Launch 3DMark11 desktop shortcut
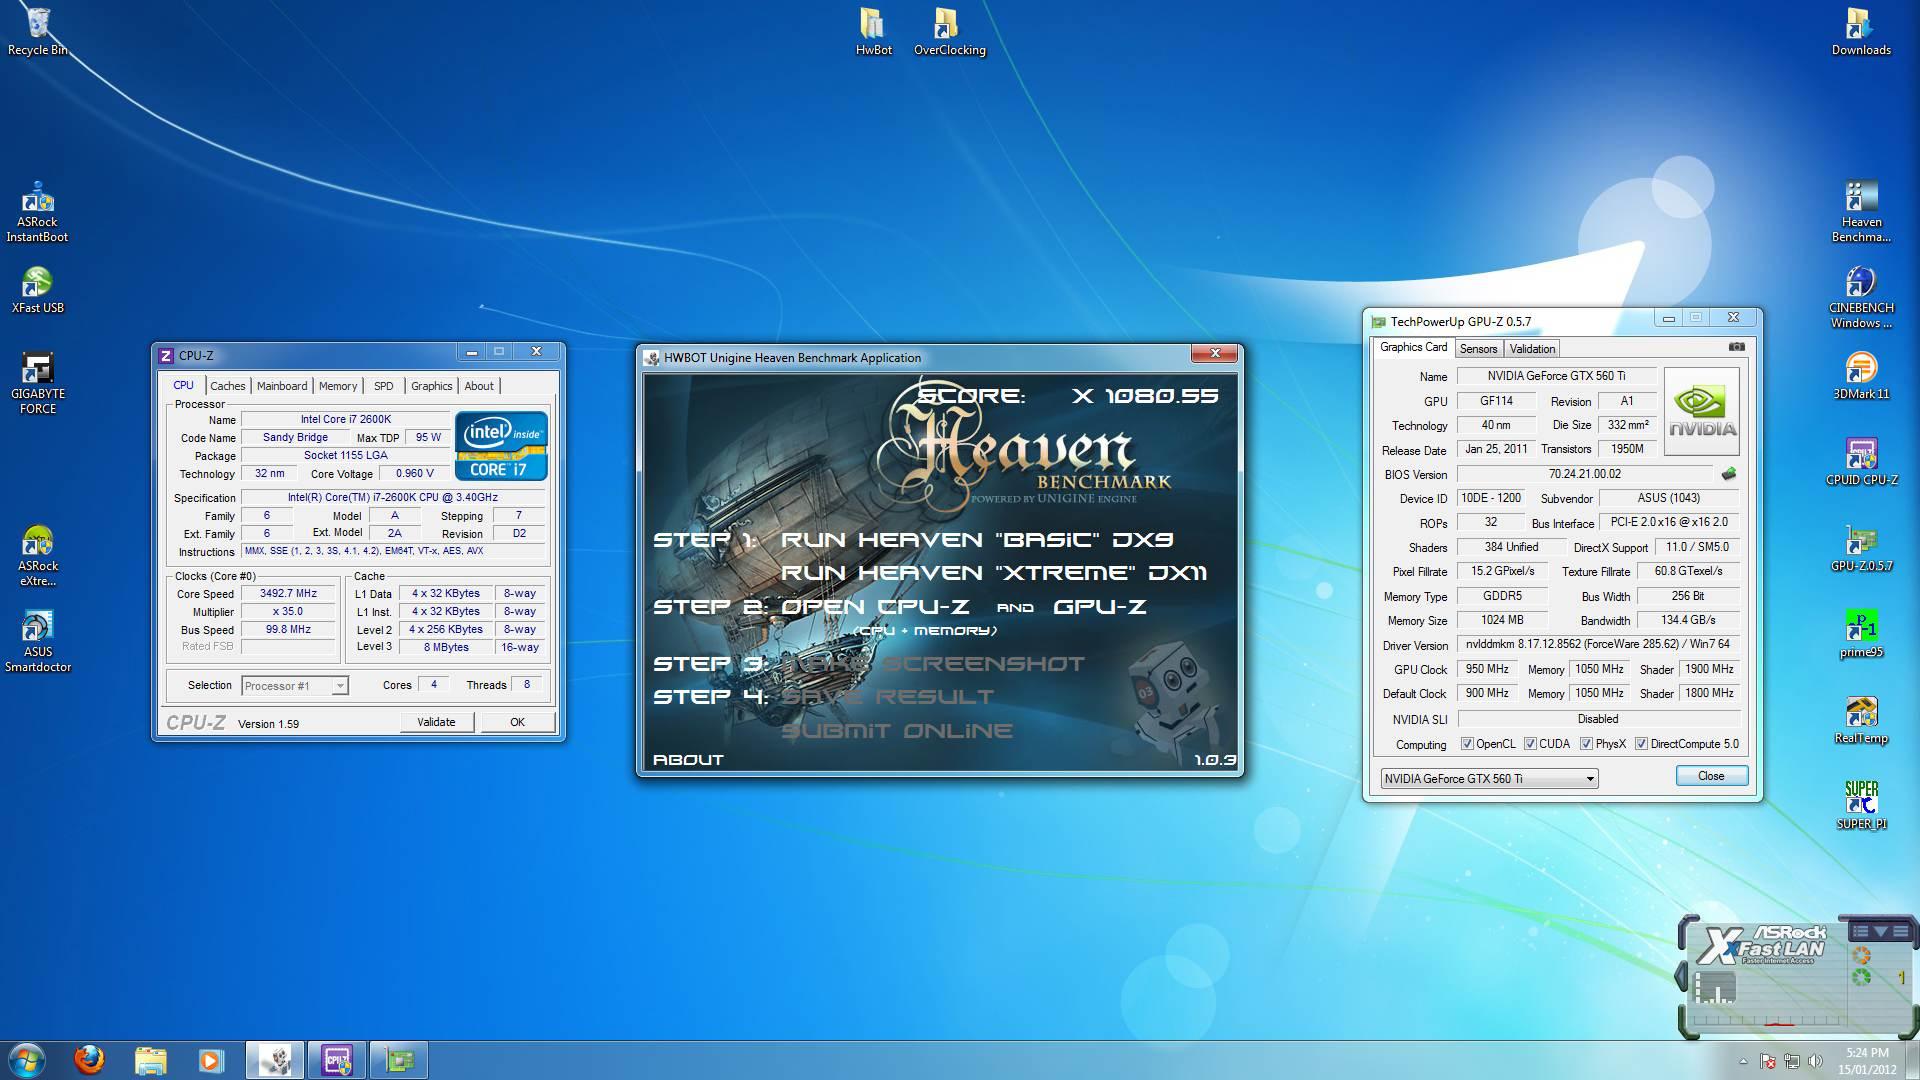This screenshot has width=1920, height=1080. pyautogui.click(x=1861, y=376)
